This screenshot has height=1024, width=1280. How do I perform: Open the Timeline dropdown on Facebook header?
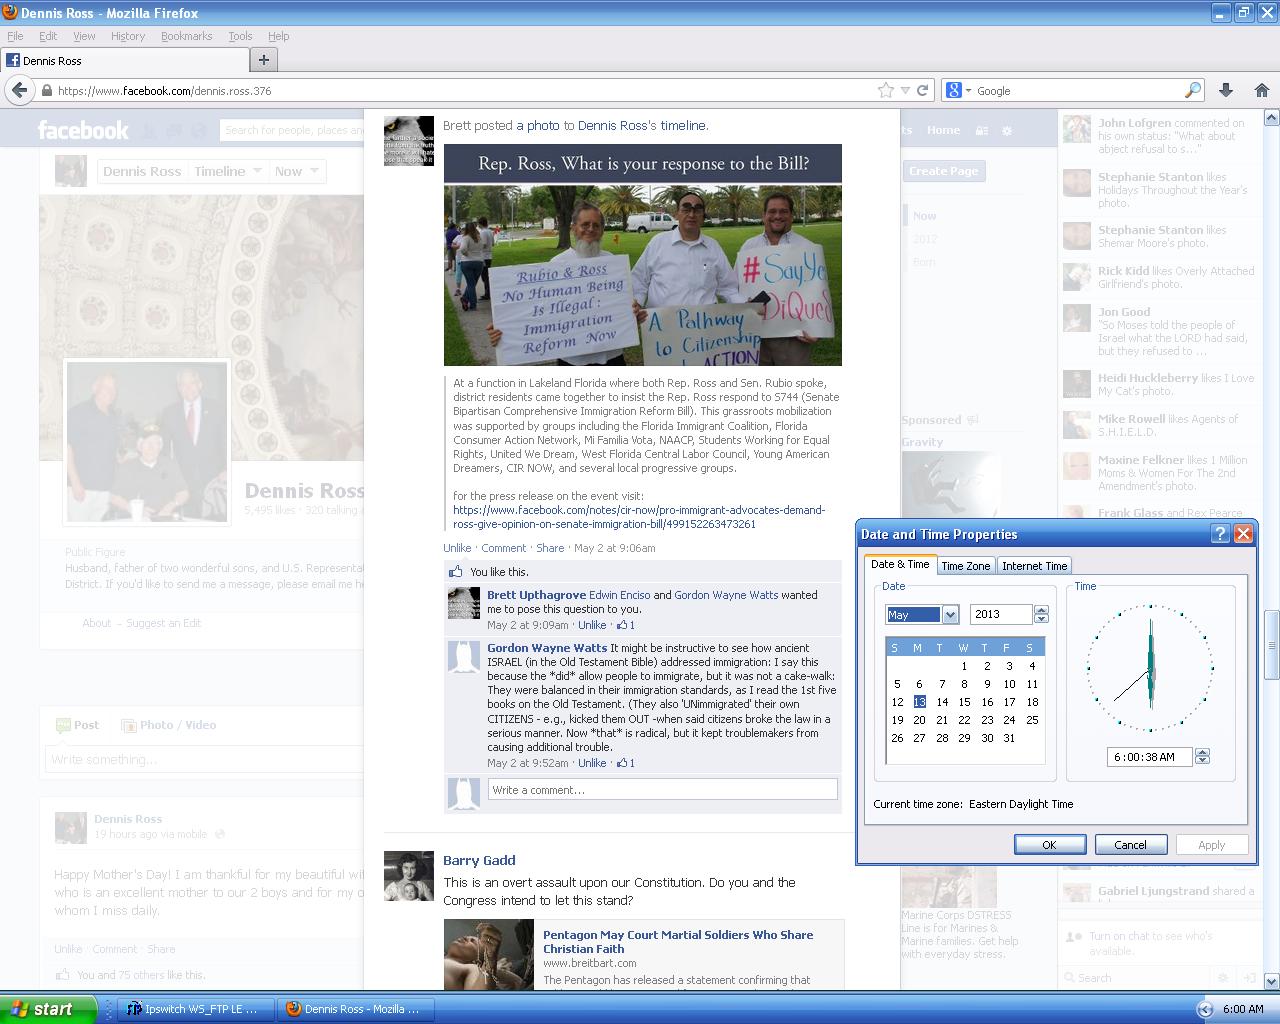pyautogui.click(x=228, y=171)
